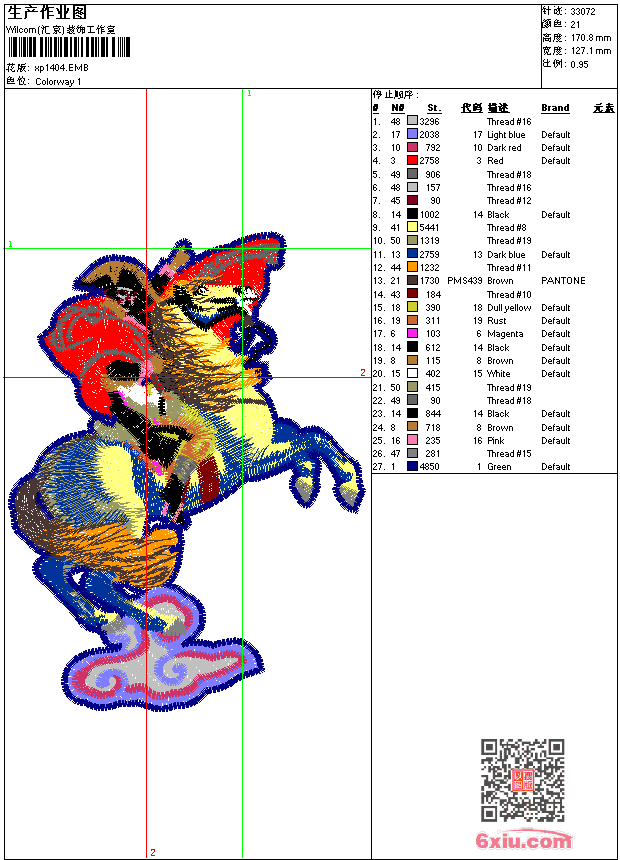Select the height value 170.8 mm
This screenshot has height=860, width=620.
[x=591, y=38]
